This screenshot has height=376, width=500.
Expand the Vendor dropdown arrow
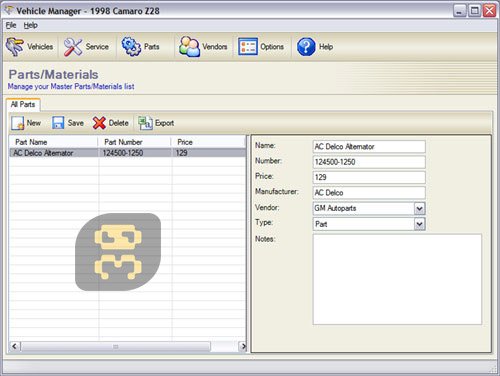[x=420, y=209]
